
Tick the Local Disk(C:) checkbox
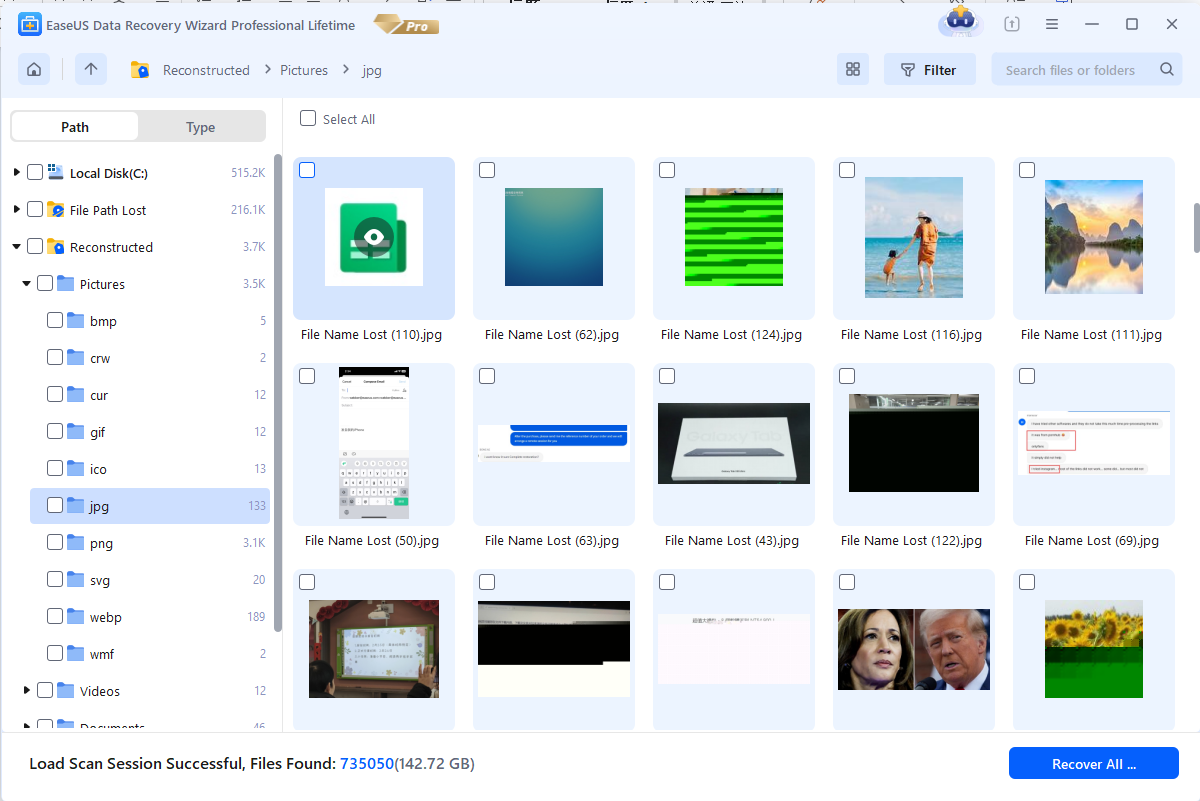(35, 173)
